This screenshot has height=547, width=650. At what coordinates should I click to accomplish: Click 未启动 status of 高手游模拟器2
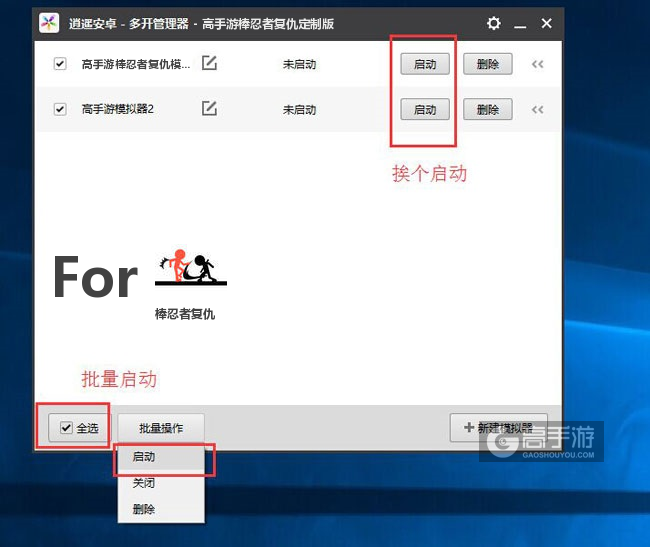point(299,110)
